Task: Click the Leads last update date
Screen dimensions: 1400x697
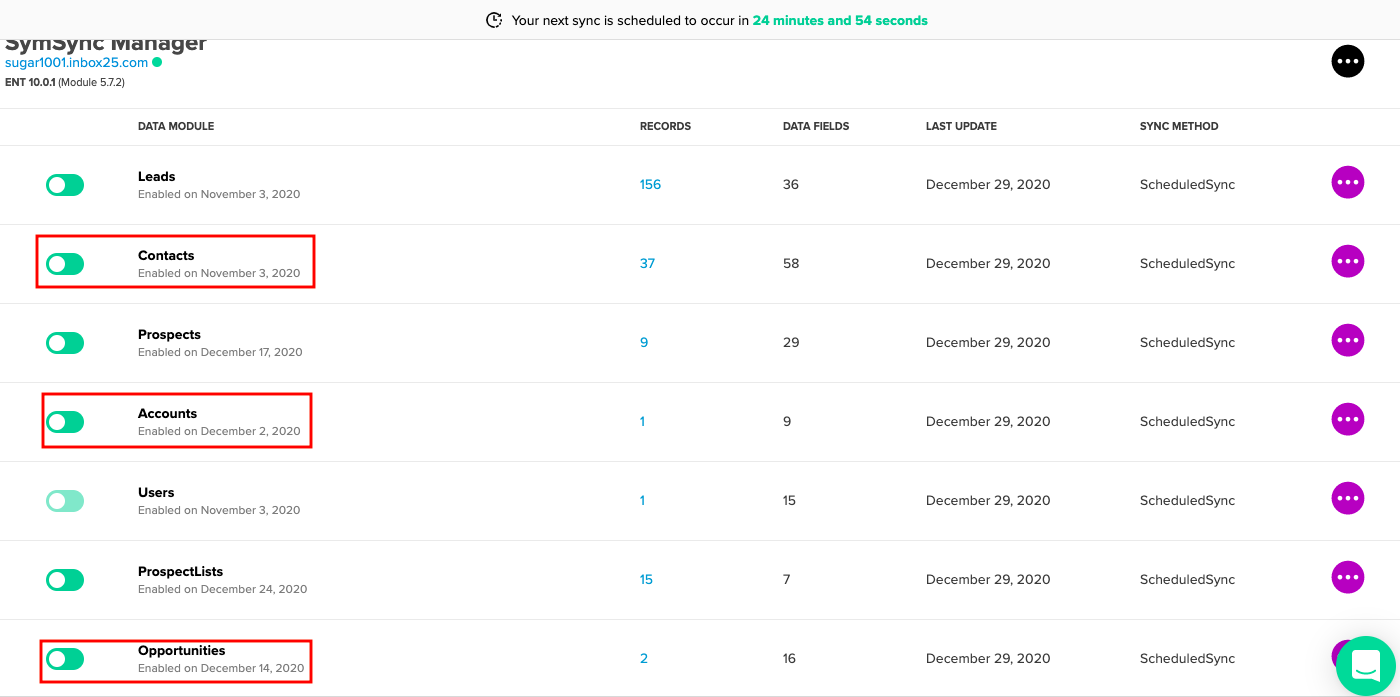Action: click(988, 185)
